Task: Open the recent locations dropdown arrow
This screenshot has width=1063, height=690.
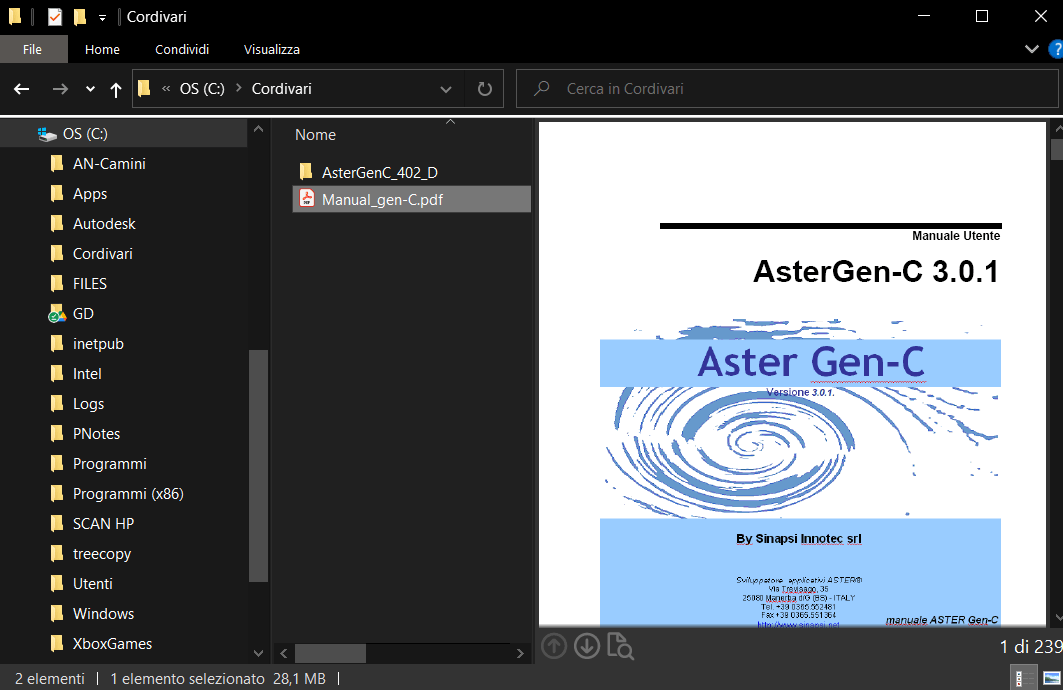Action: (90, 89)
